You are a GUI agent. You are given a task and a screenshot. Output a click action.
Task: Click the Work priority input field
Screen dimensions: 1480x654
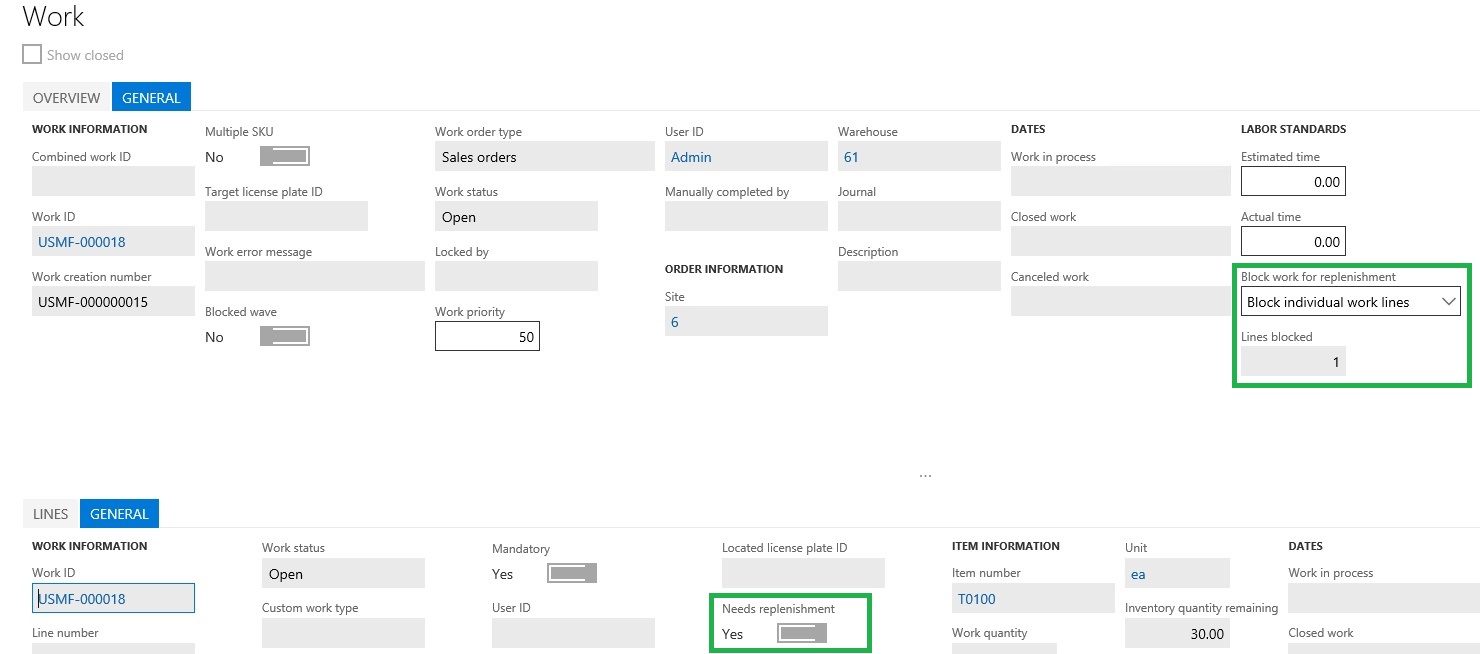click(487, 337)
